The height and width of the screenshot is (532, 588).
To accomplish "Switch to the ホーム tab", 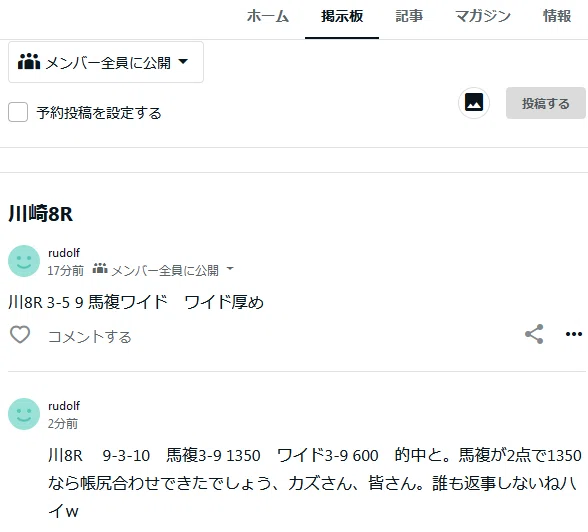I will pyautogui.click(x=268, y=16).
